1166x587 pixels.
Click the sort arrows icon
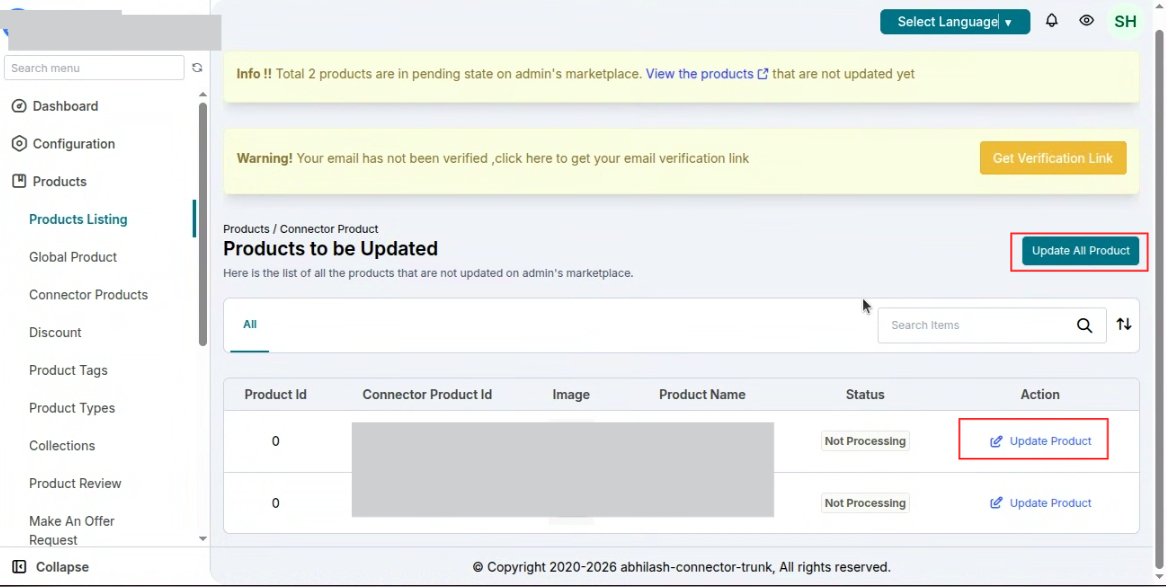point(1124,324)
